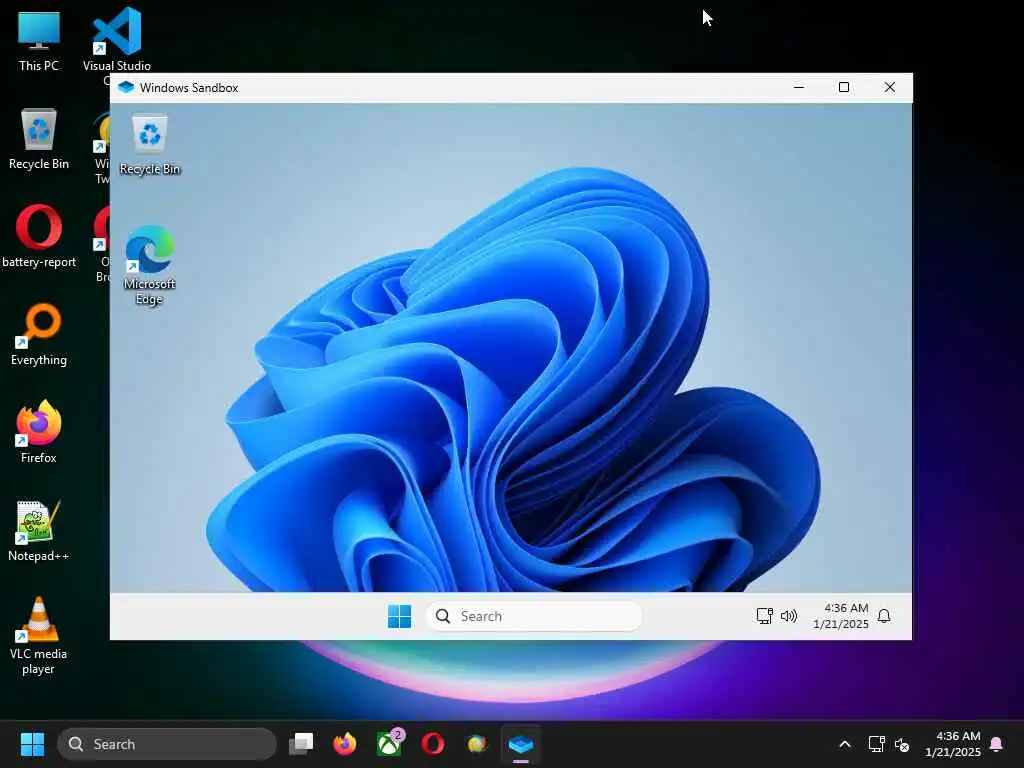Viewport: 1024px width, 768px height.
Task: Open Xbox app from the host taskbar
Action: (x=389, y=744)
